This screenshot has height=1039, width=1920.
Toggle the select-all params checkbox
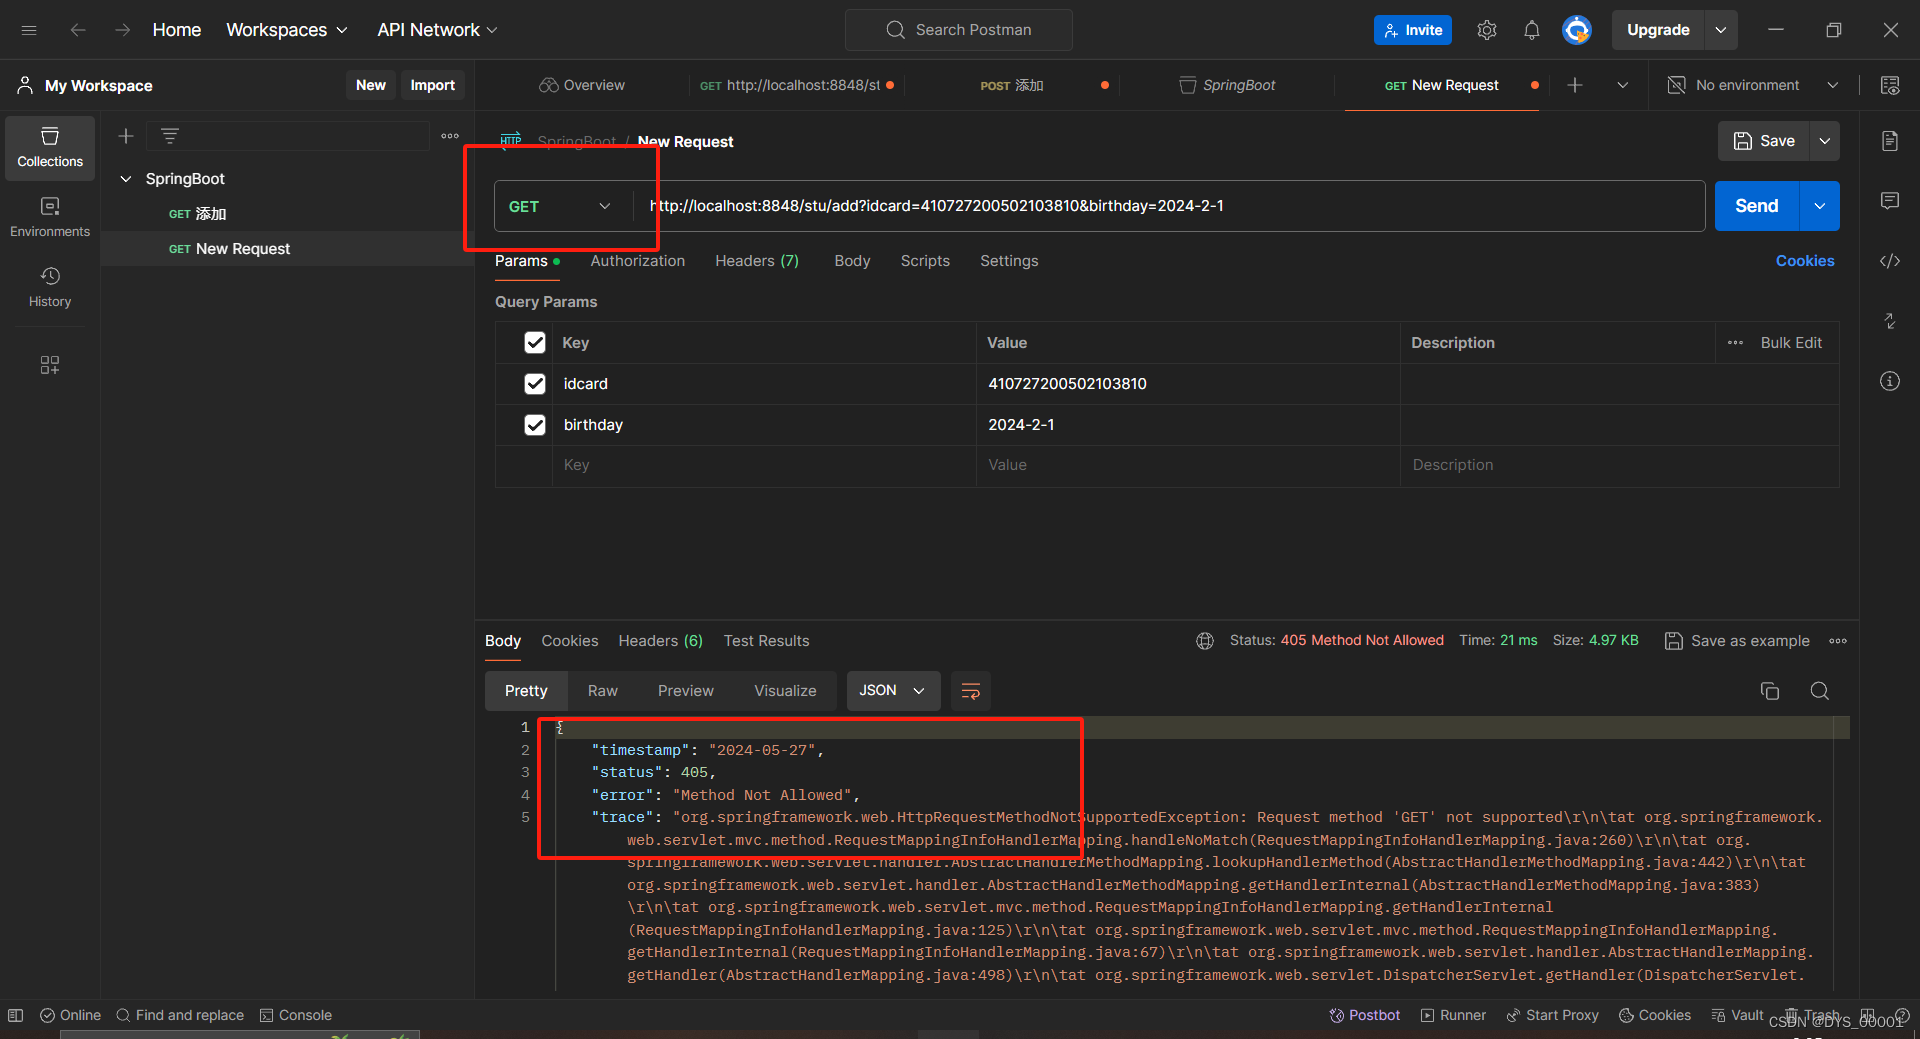pos(535,343)
